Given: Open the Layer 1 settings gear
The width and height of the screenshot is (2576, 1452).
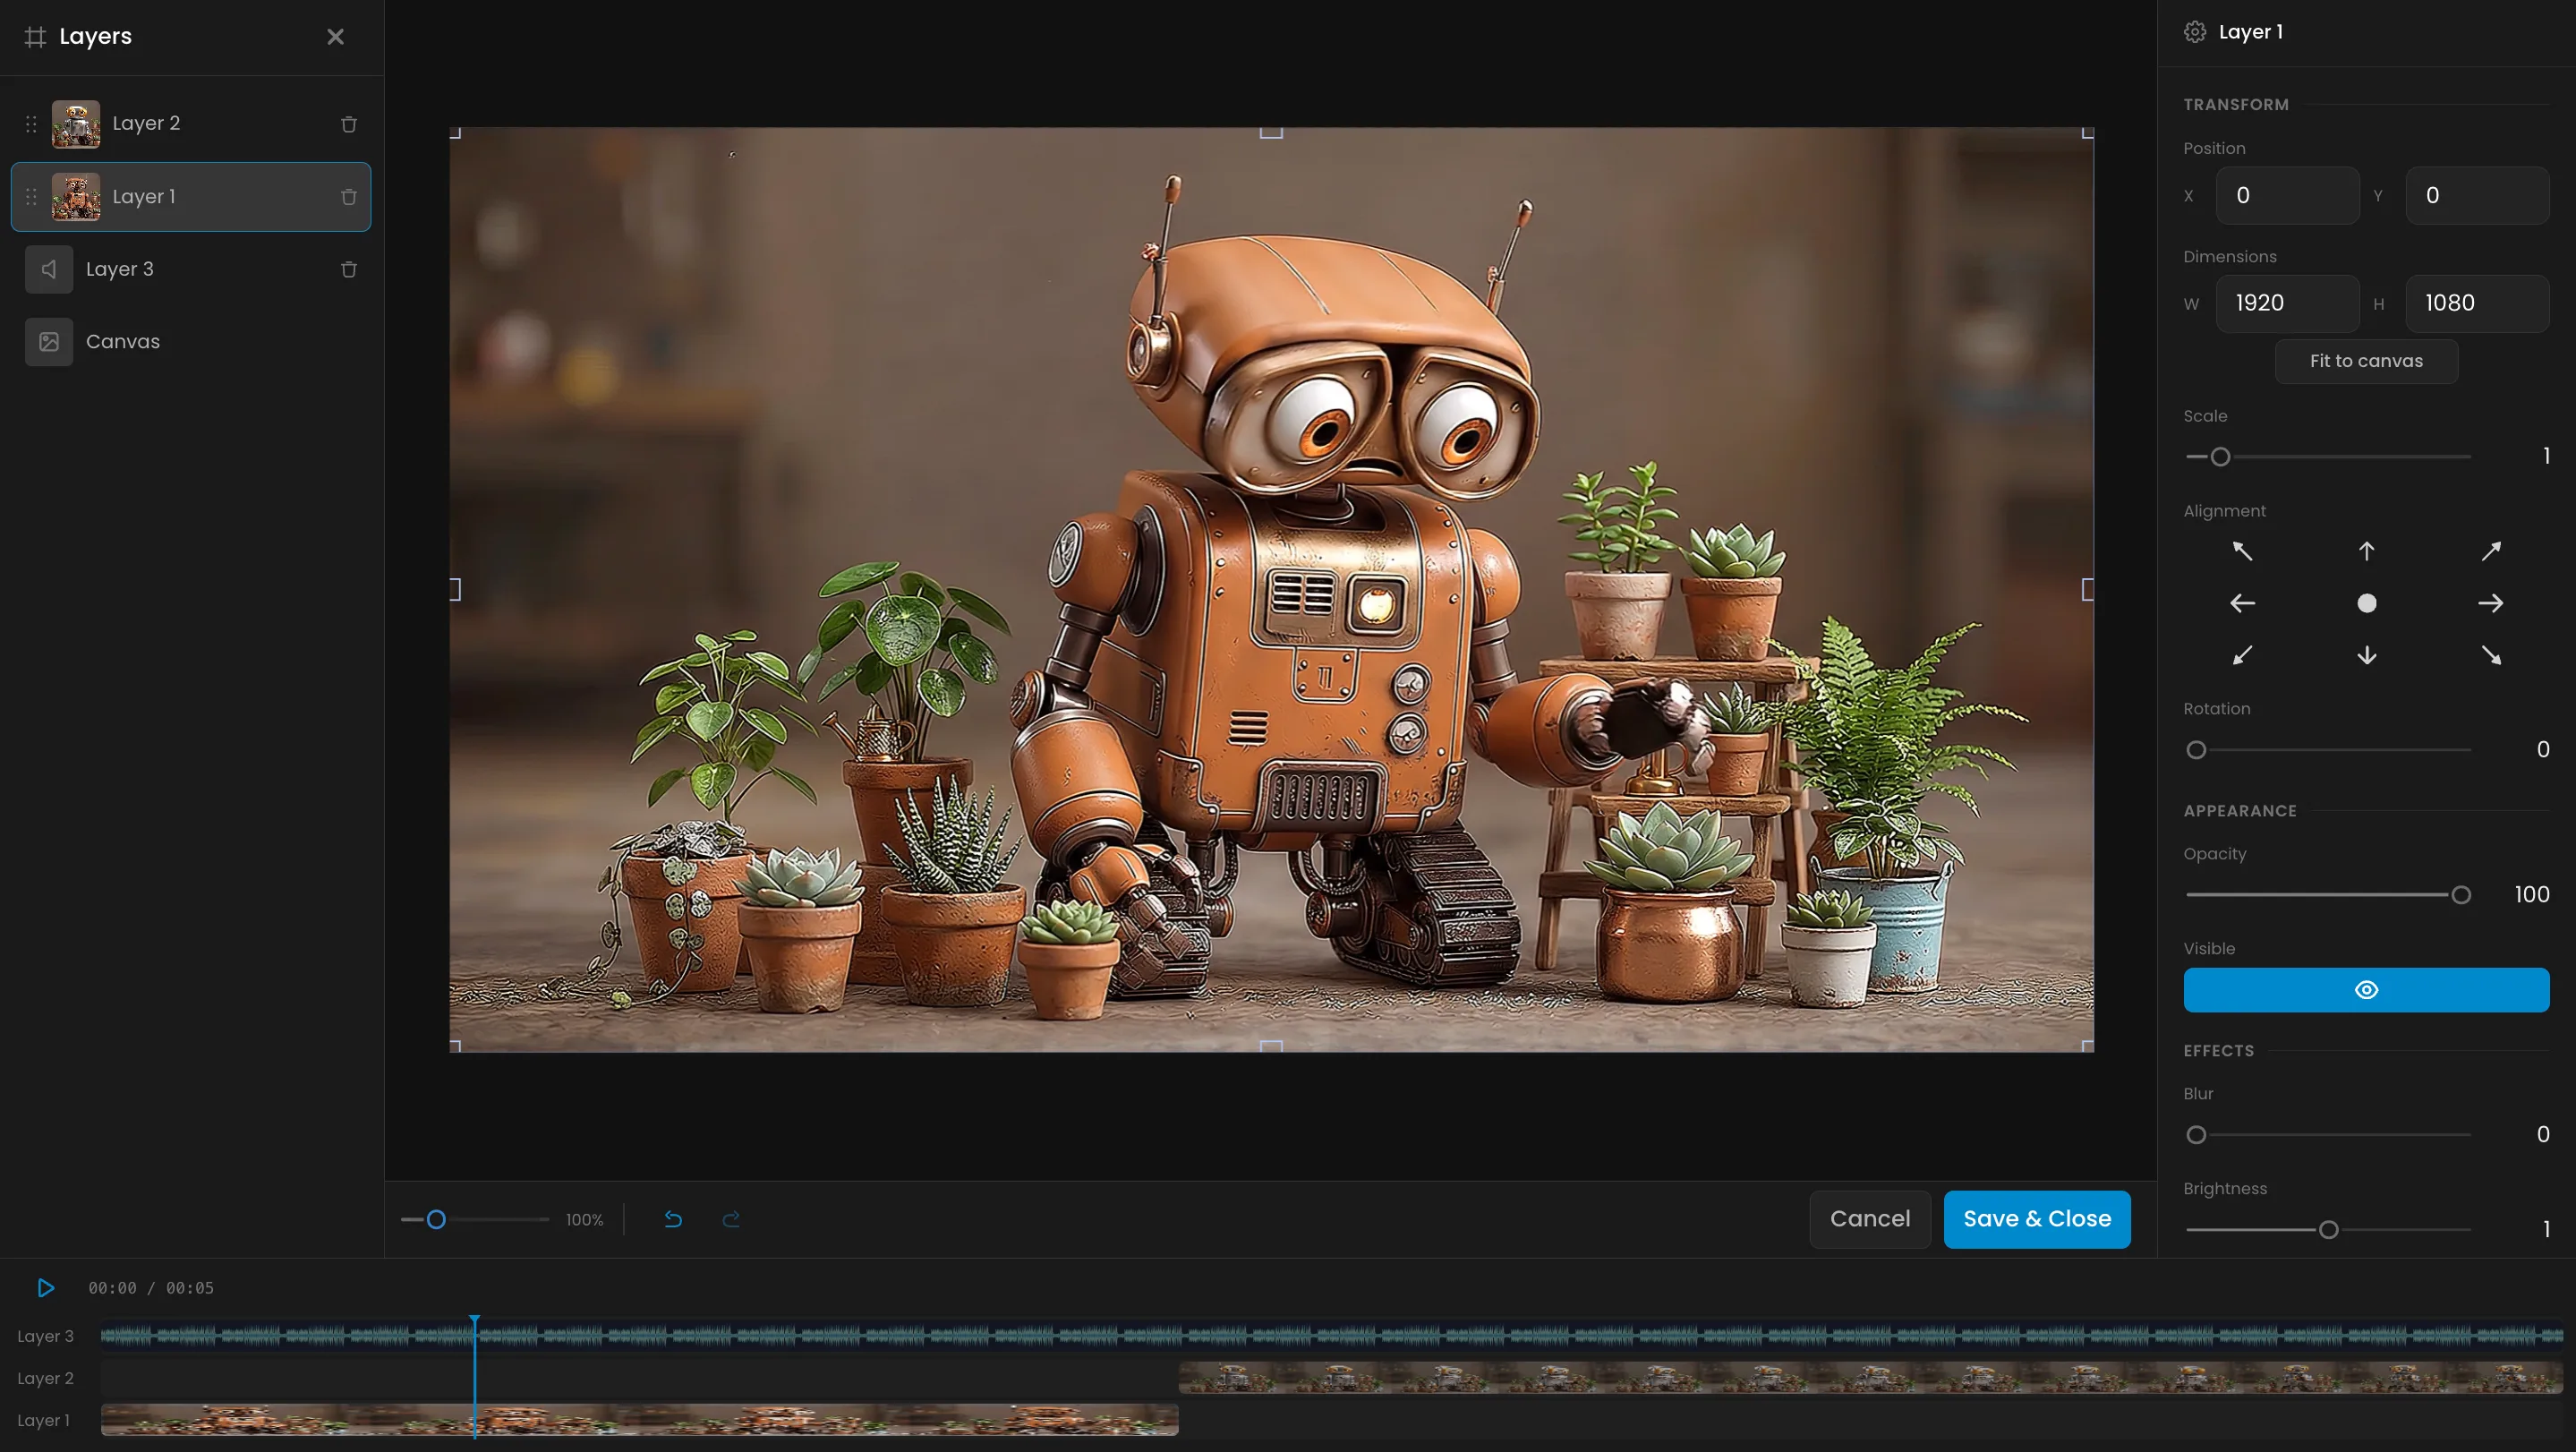Looking at the screenshot, I should click(x=2193, y=31).
